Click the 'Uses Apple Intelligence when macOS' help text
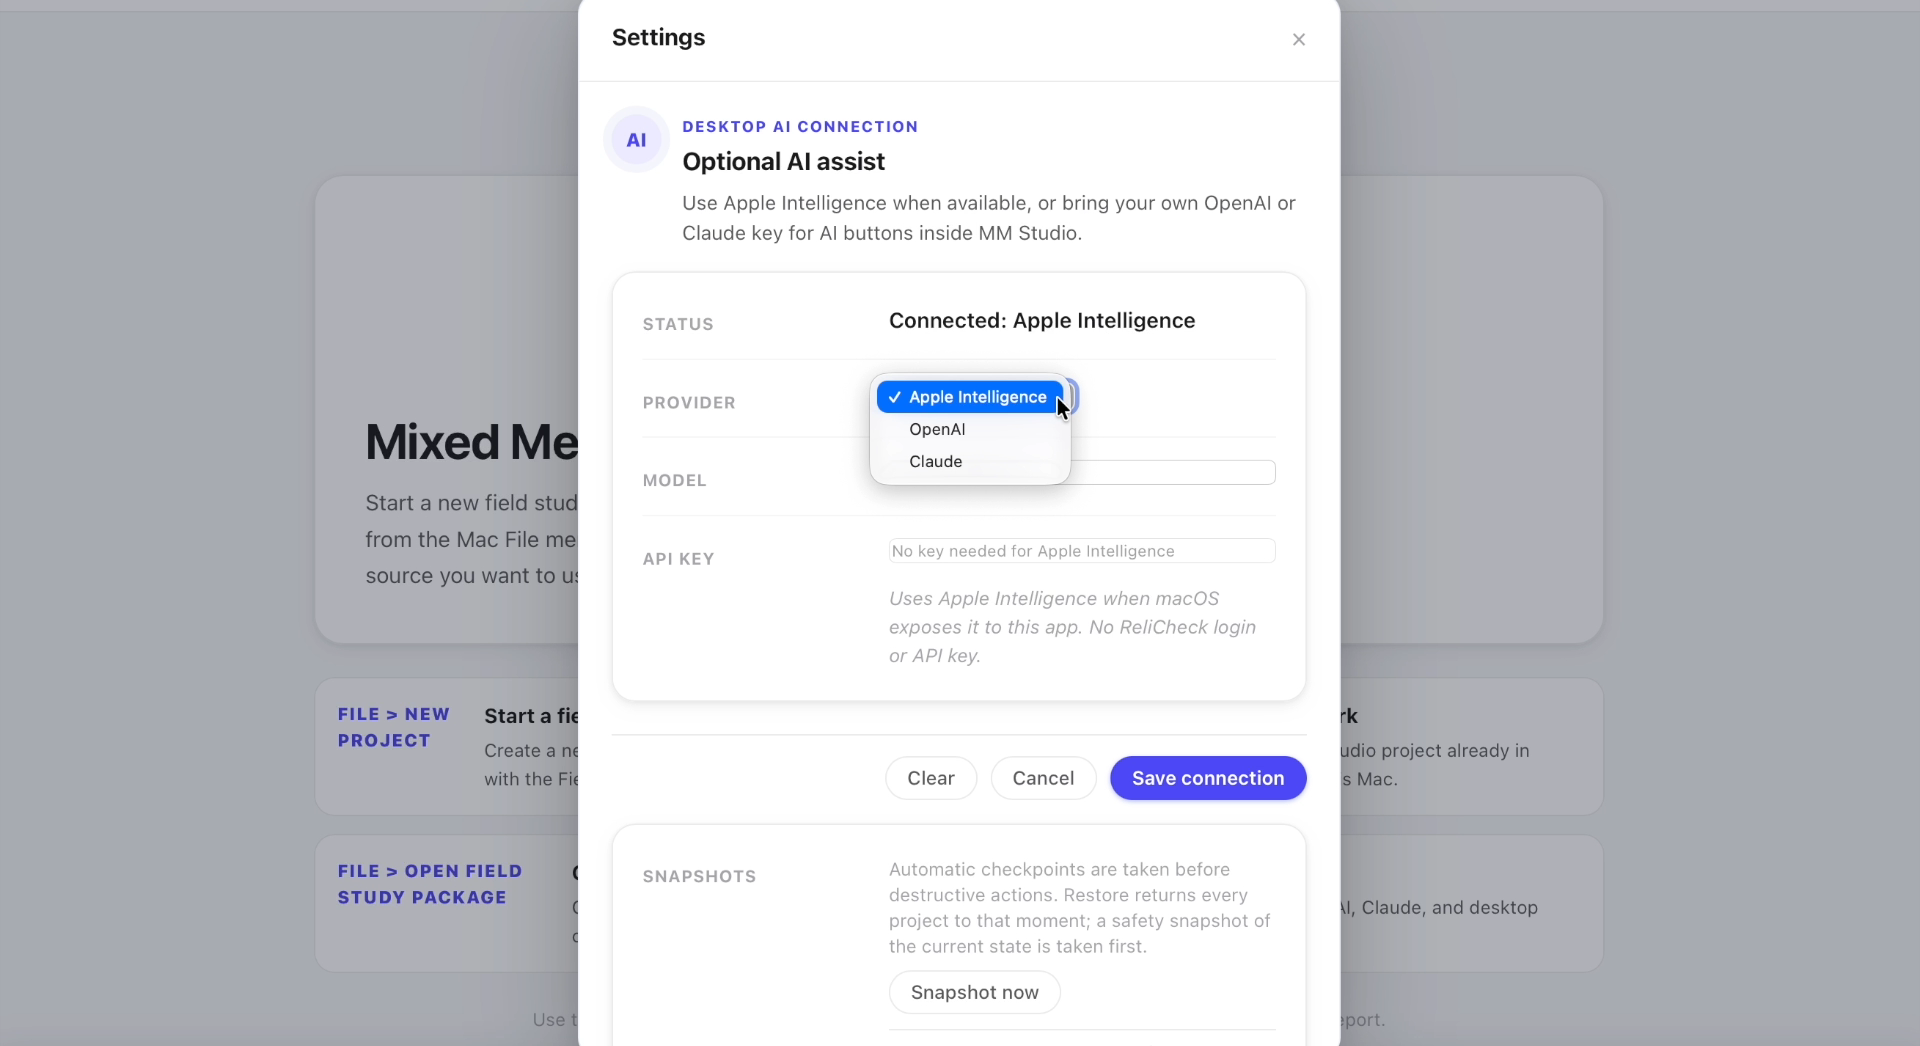 click(1072, 627)
